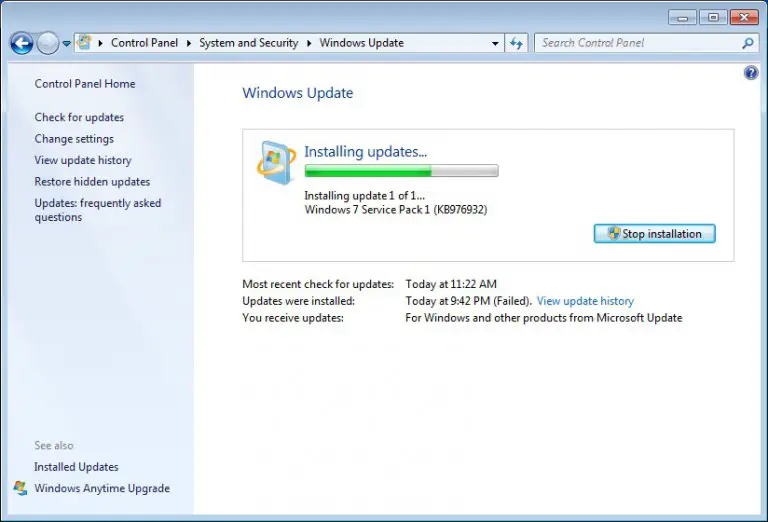Click the Stop installation button
The image size is (768, 522).
point(654,234)
